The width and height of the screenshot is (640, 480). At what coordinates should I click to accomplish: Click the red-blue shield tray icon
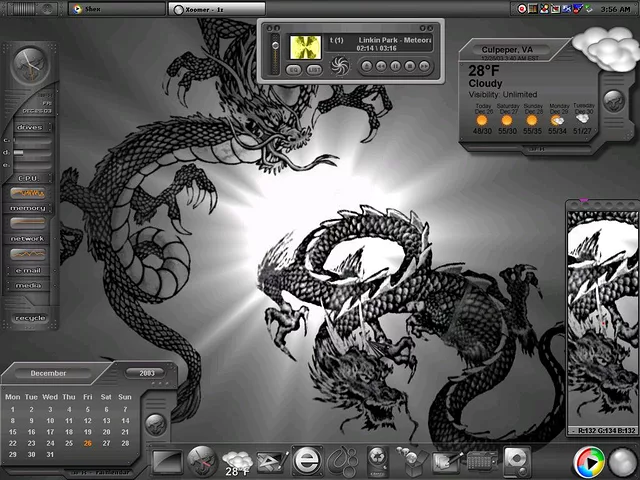coord(577,9)
